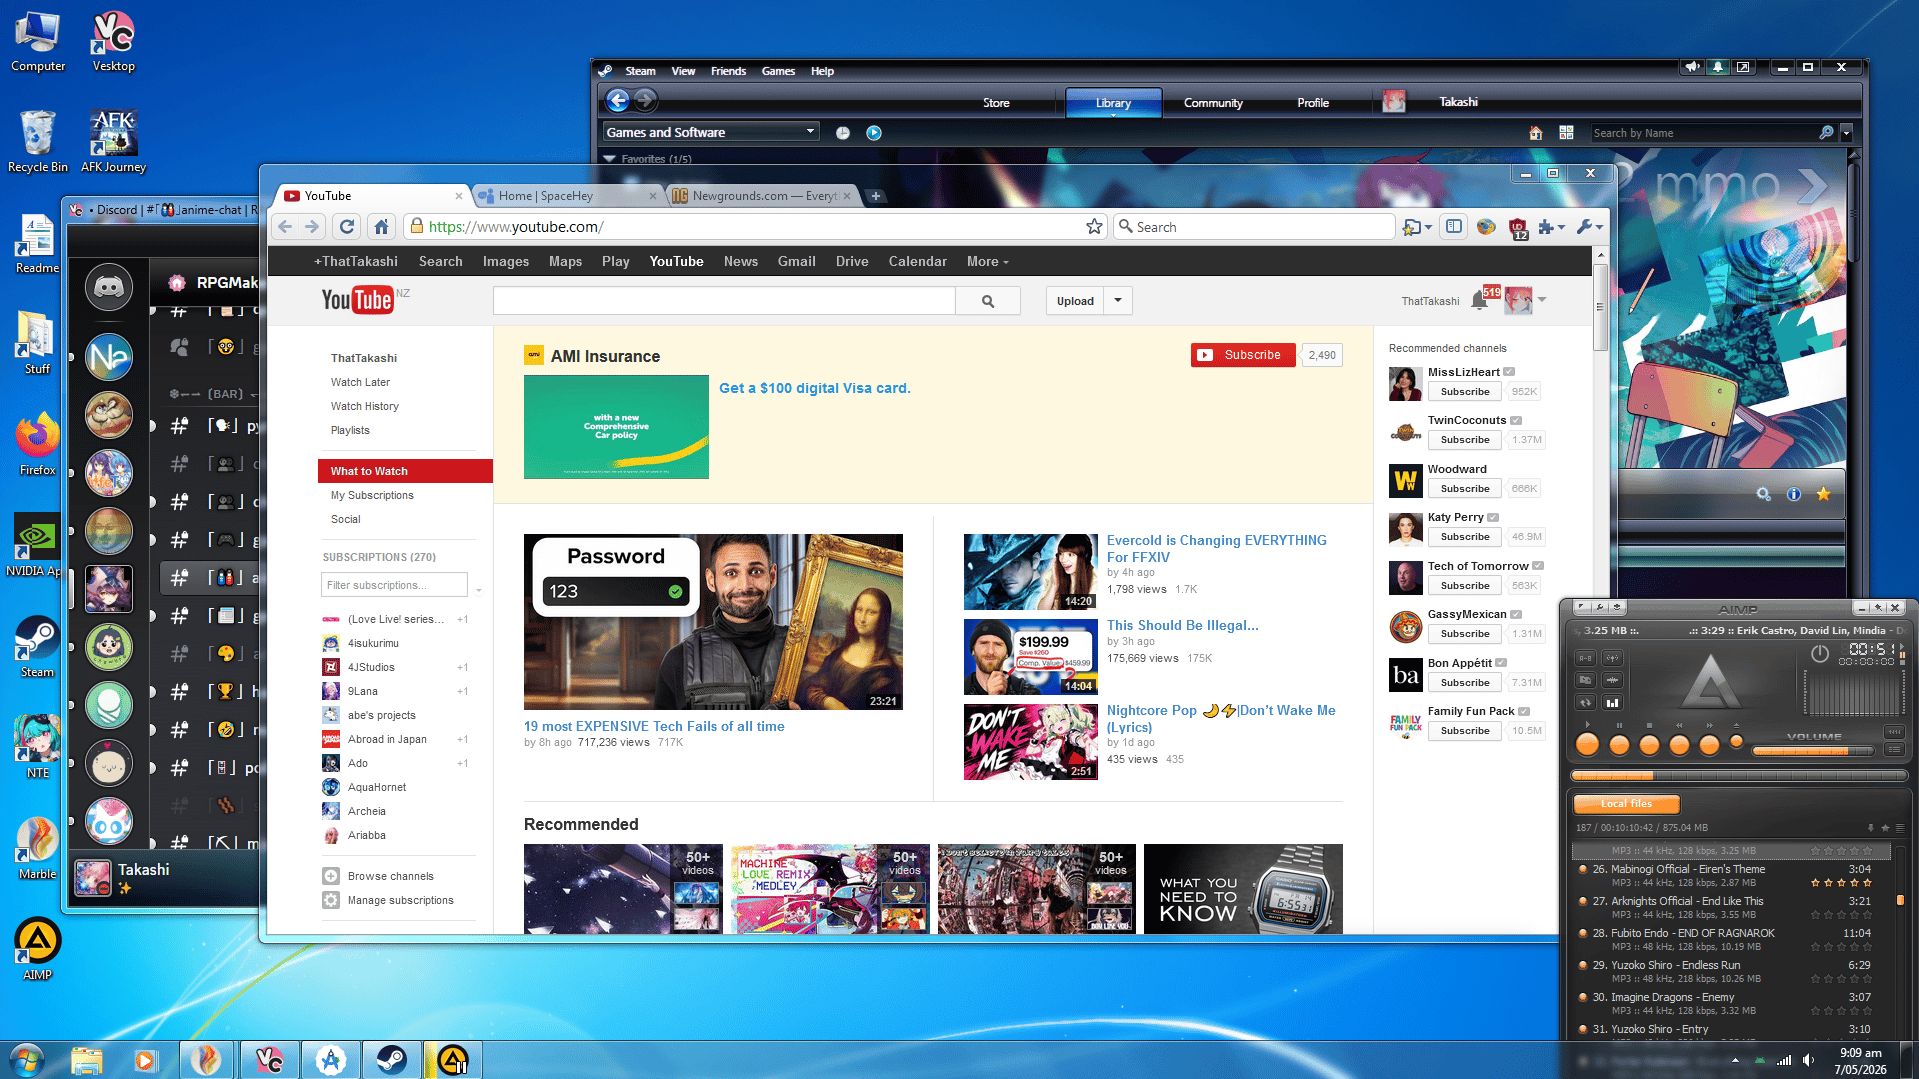Open the system tray volume icon
Image resolution: width=1919 pixels, height=1079 pixels.
pos(1808,1060)
